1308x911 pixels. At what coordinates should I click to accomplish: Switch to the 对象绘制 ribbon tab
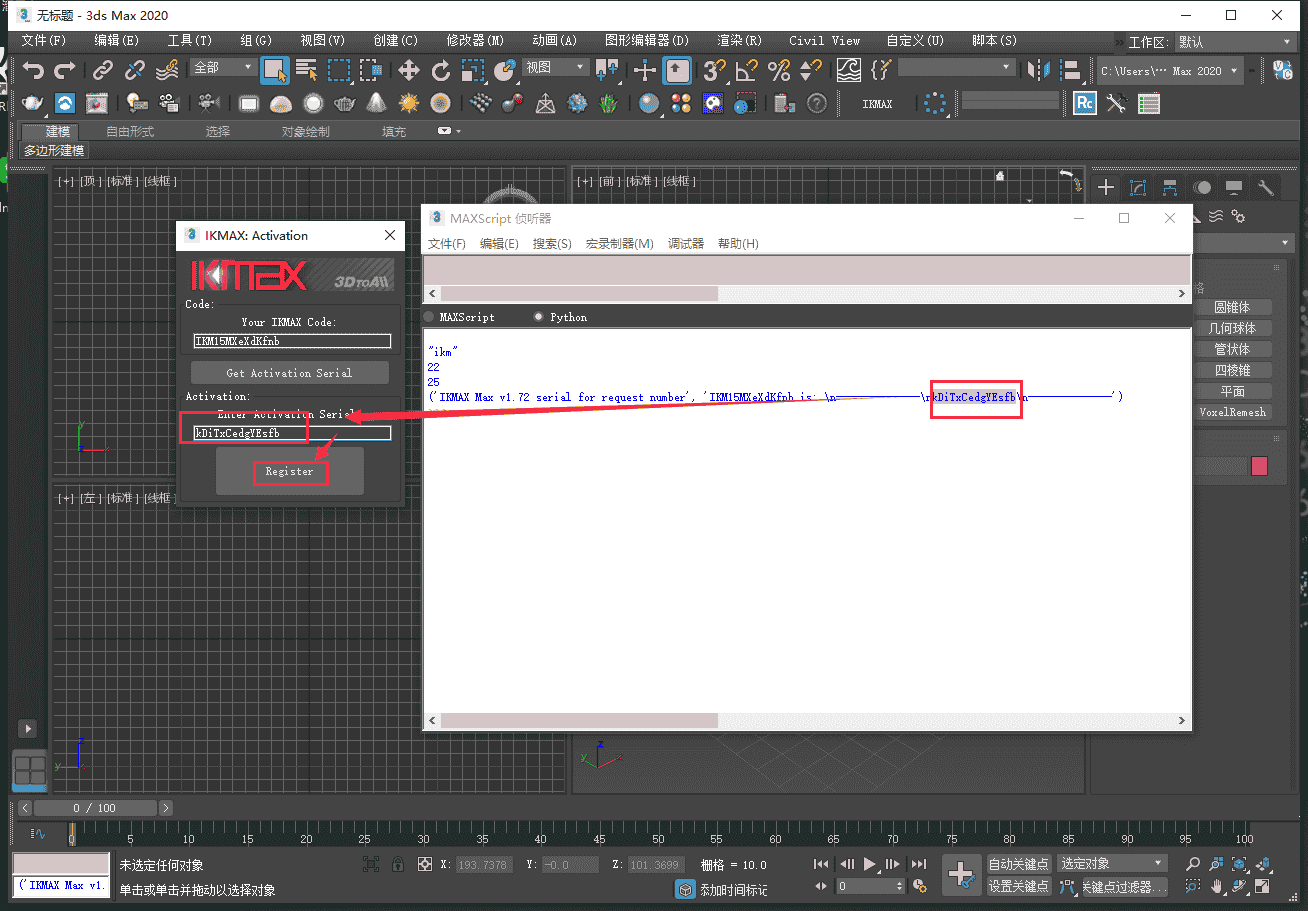click(x=305, y=131)
